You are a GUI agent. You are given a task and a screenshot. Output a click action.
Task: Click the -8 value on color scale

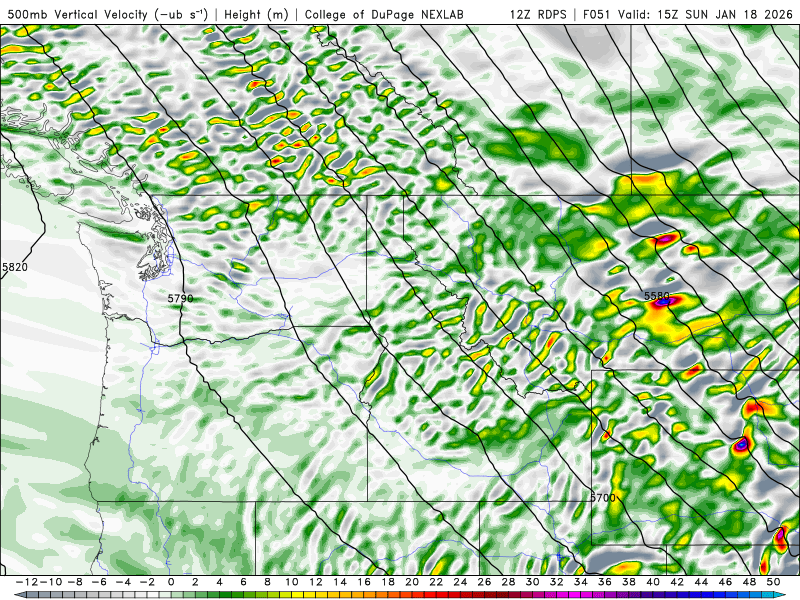(76, 582)
